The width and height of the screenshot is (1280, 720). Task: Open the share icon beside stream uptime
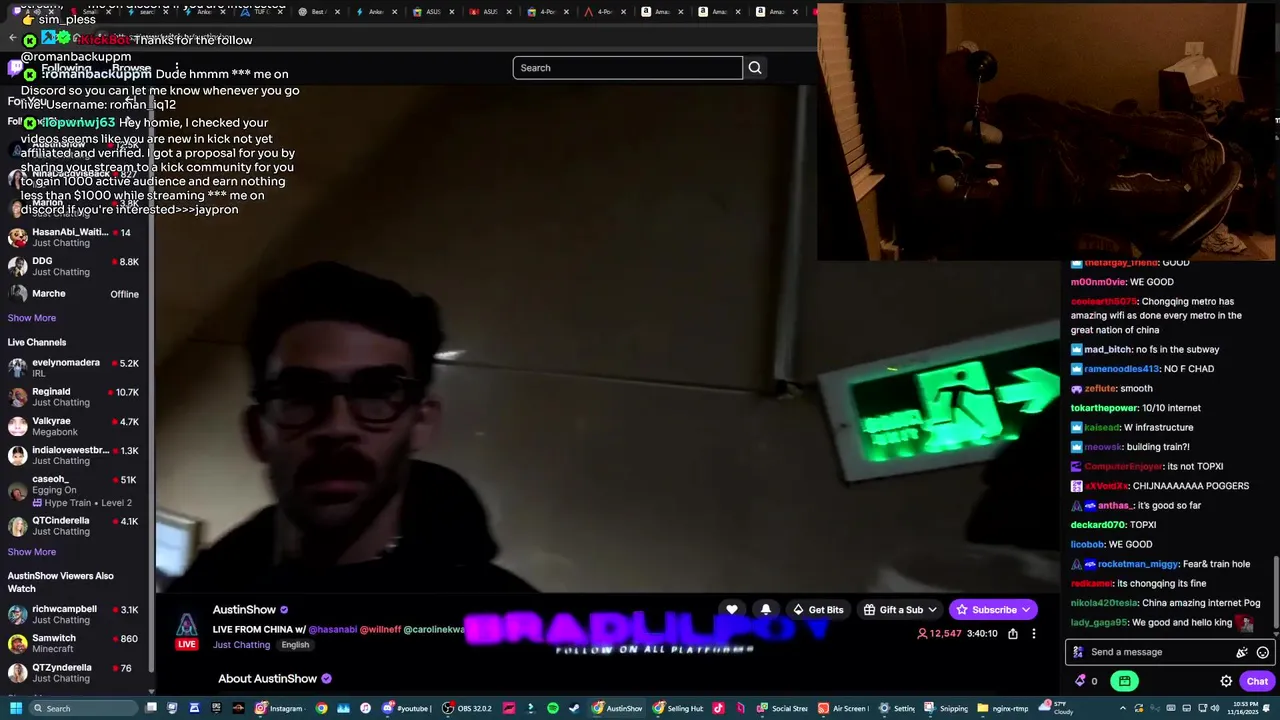[x=1013, y=633]
